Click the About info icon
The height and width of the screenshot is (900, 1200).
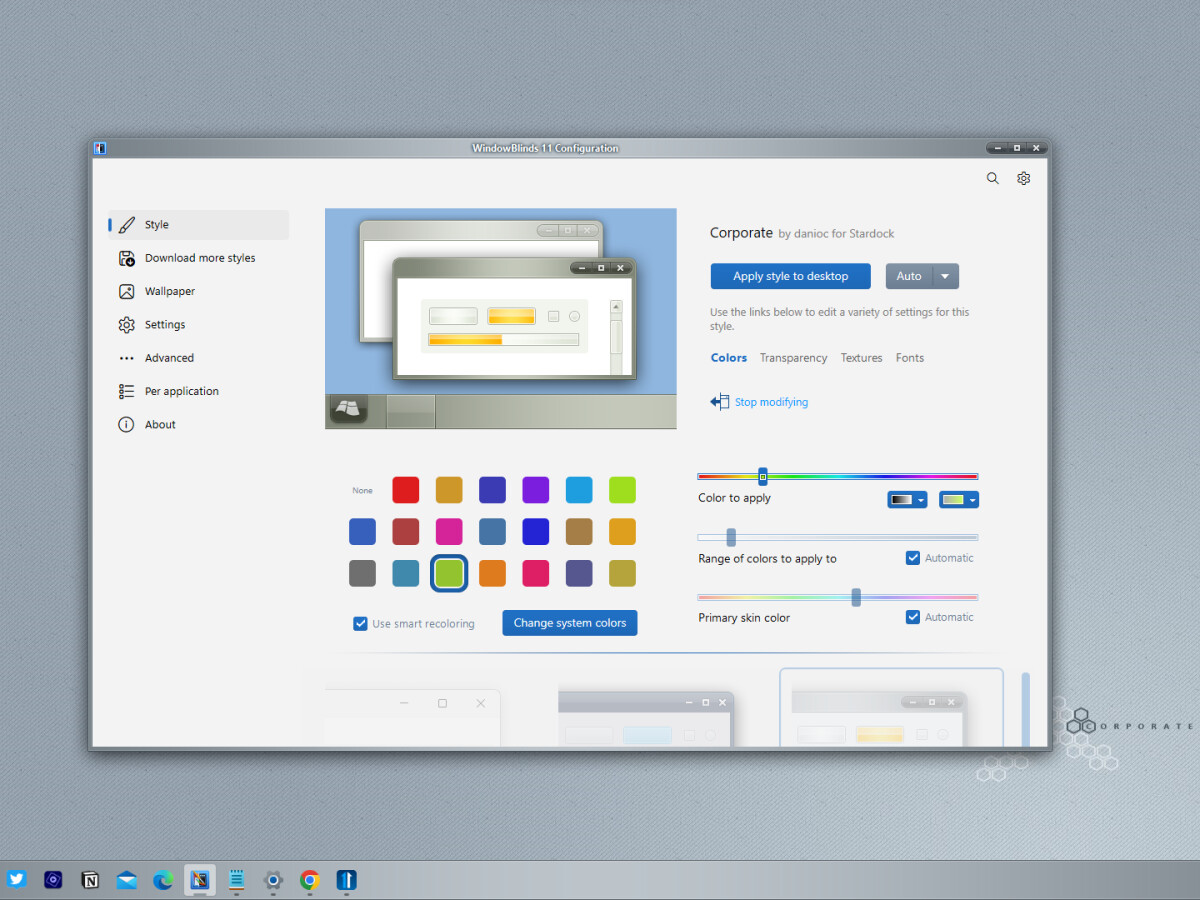tap(126, 424)
